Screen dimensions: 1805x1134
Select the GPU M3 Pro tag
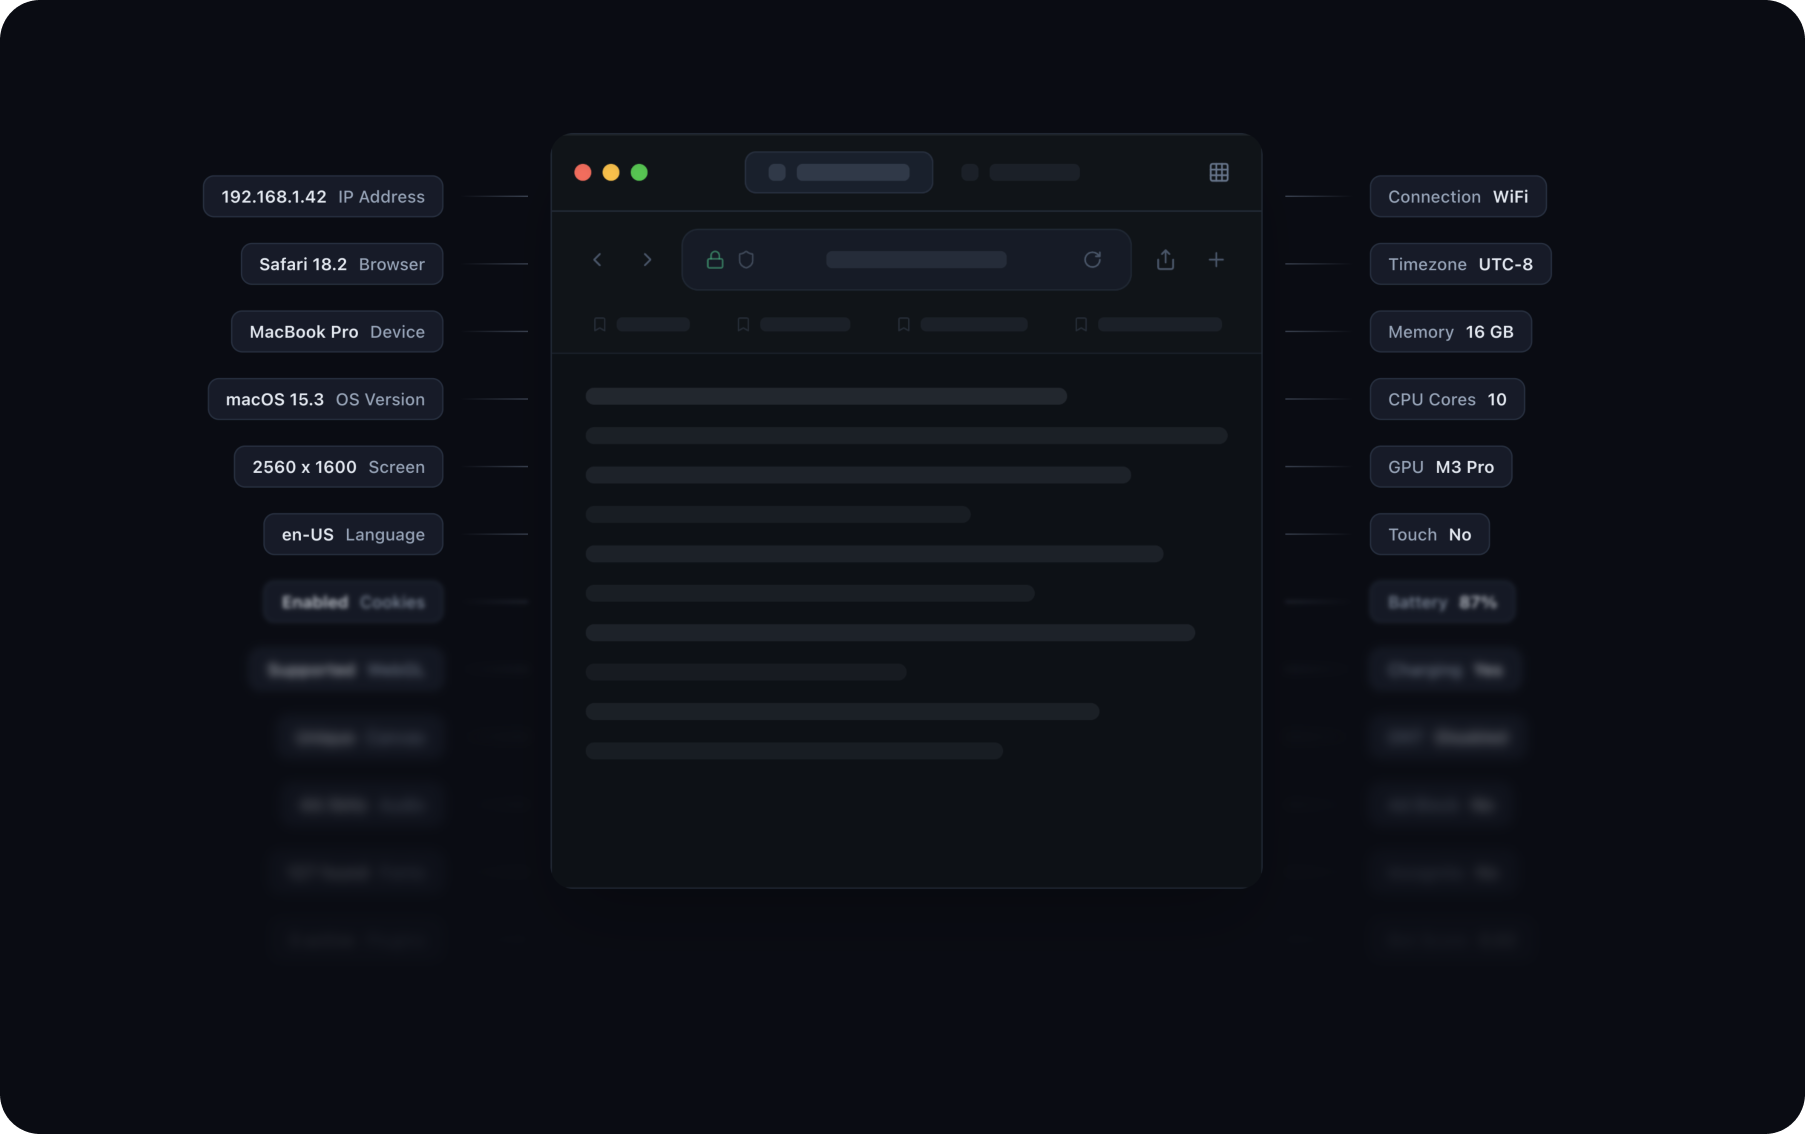[1440, 467]
